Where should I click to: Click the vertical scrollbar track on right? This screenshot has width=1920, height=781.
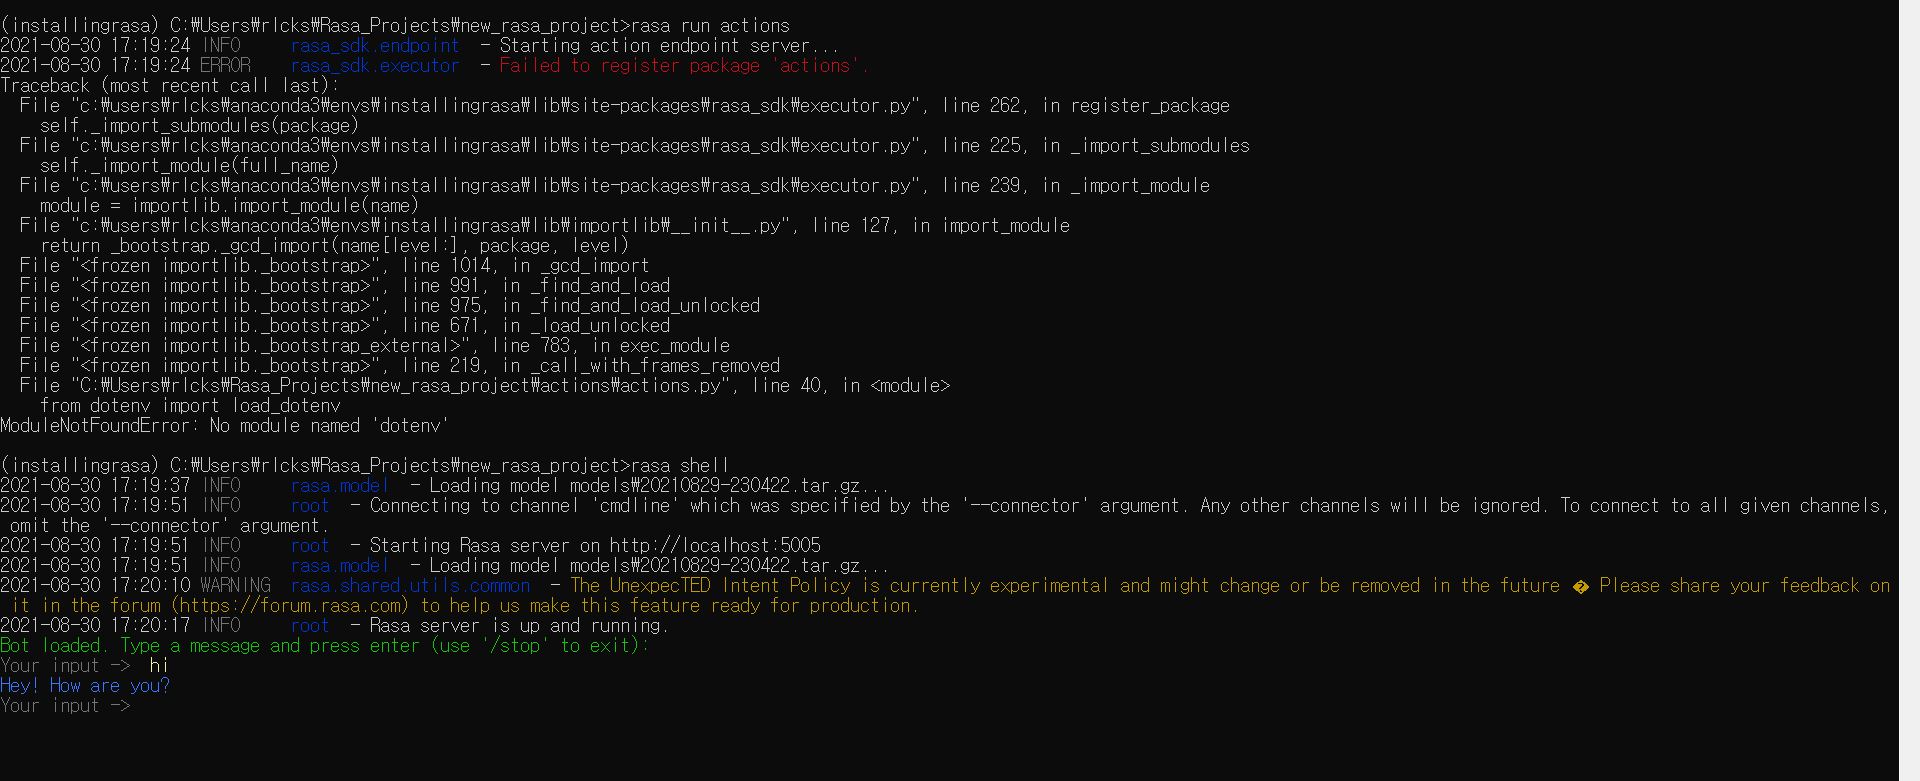(1909, 390)
